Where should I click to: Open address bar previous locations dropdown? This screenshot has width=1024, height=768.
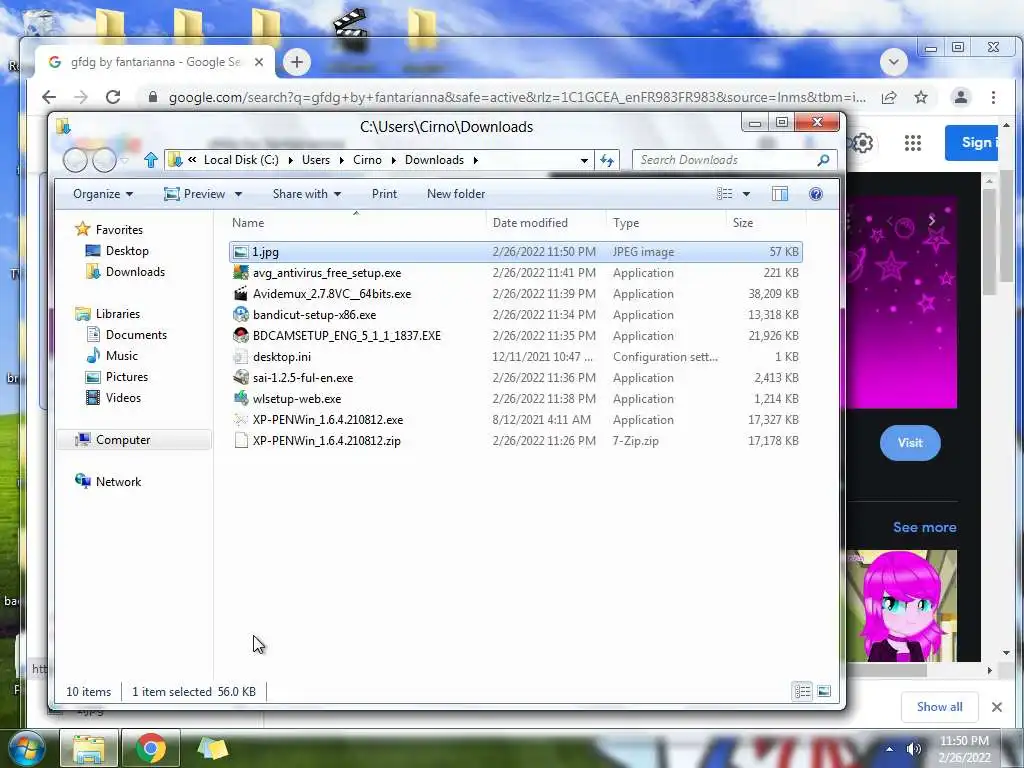pos(584,160)
